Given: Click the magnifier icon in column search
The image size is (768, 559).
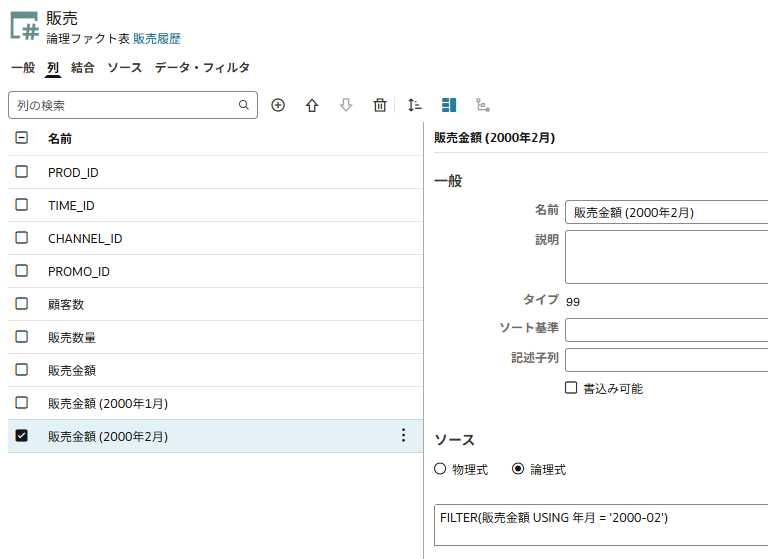Looking at the screenshot, I should [243, 105].
